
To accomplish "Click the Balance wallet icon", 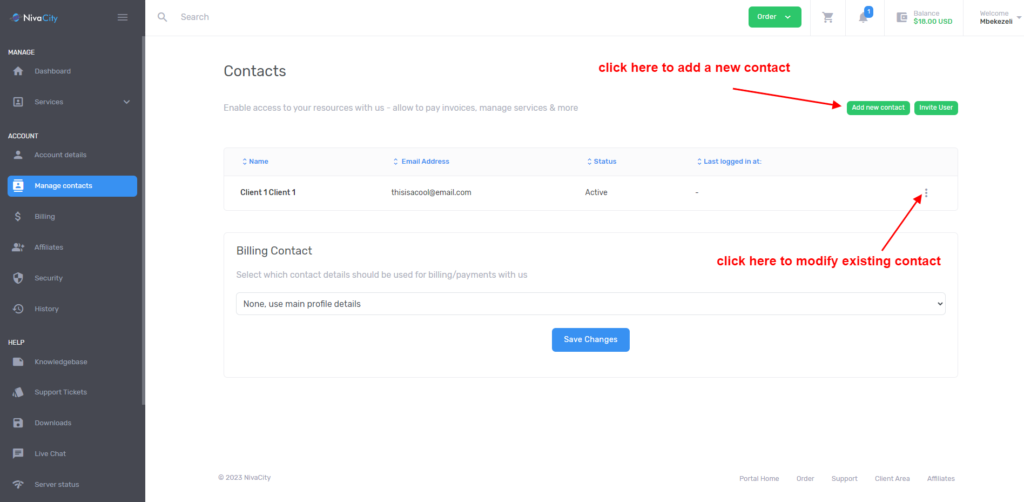I will click(901, 17).
